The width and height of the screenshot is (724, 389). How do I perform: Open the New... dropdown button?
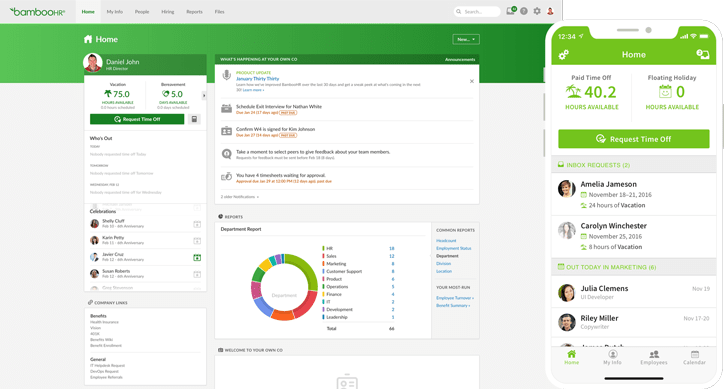click(466, 39)
